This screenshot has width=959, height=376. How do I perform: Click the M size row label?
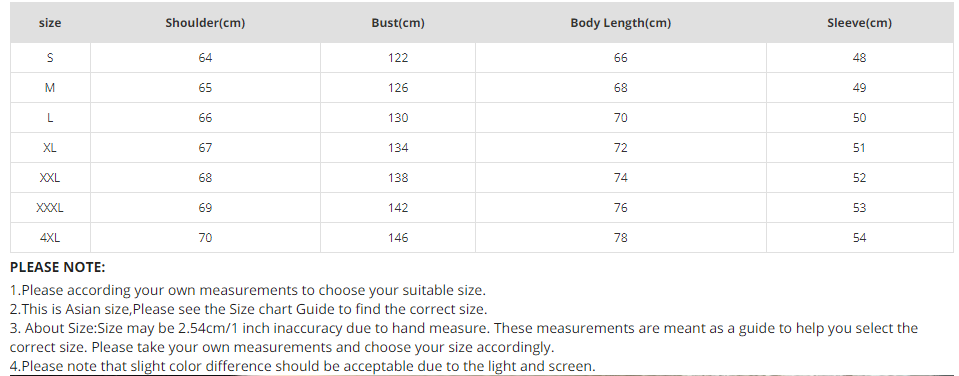pos(50,88)
